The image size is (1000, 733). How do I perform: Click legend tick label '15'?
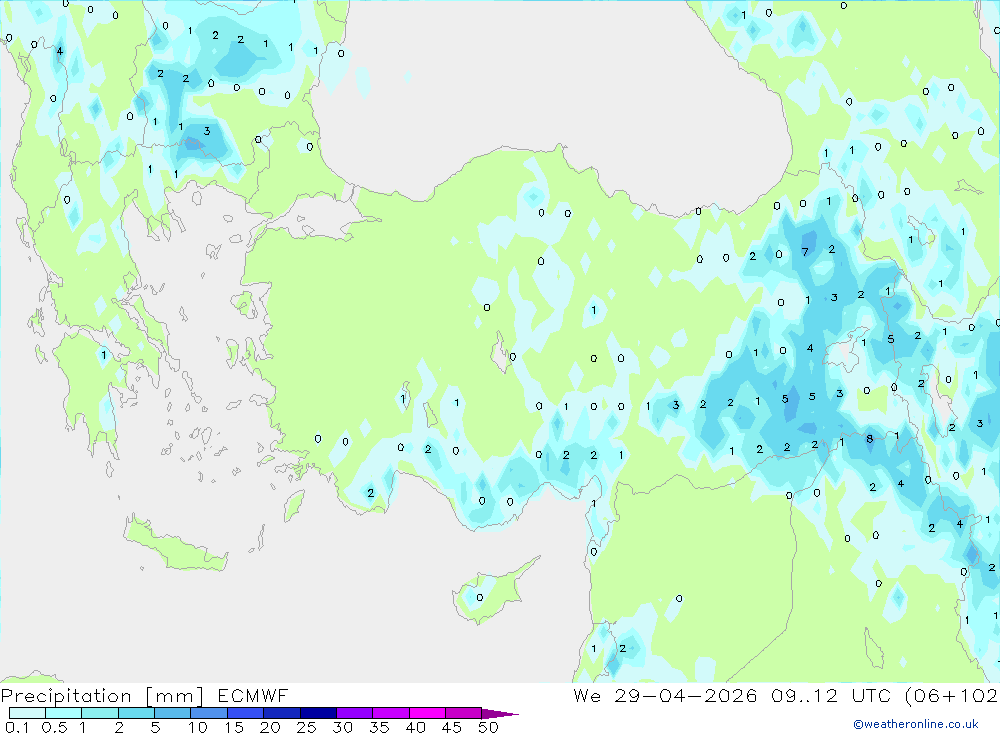click(x=233, y=727)
